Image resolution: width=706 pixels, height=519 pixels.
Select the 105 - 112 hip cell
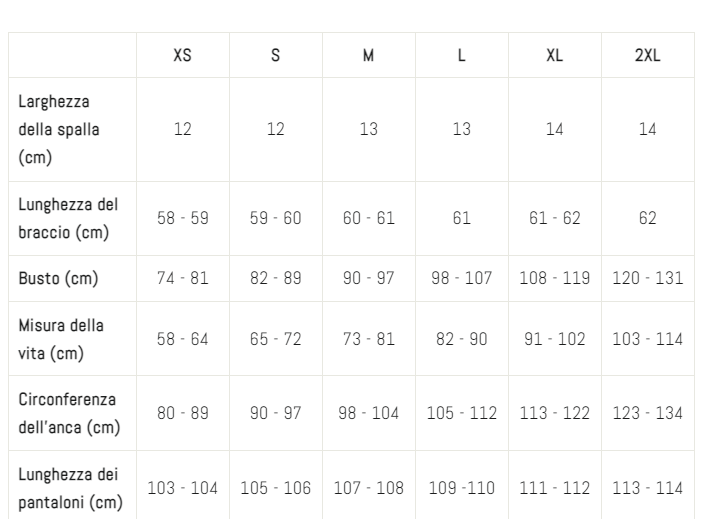462,413
